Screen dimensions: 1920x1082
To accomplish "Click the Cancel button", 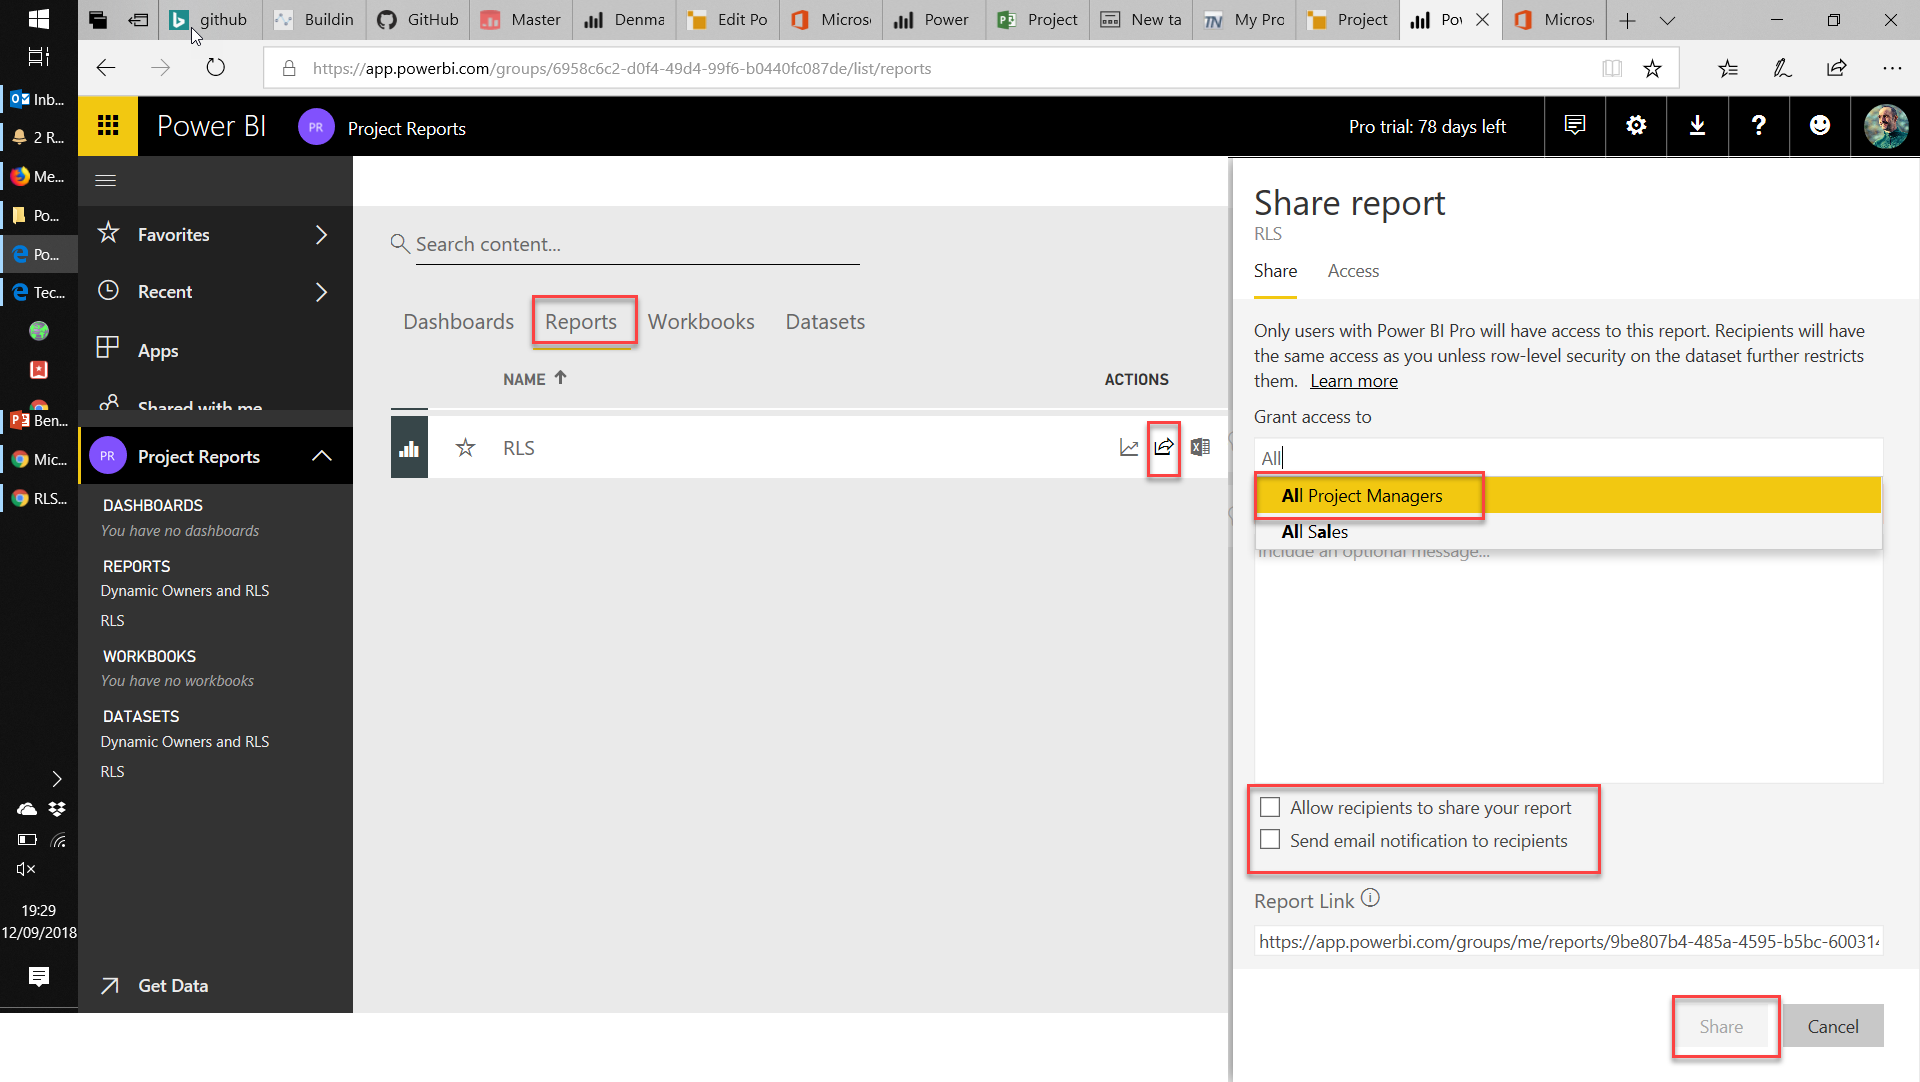I will pos(1833,1027).
